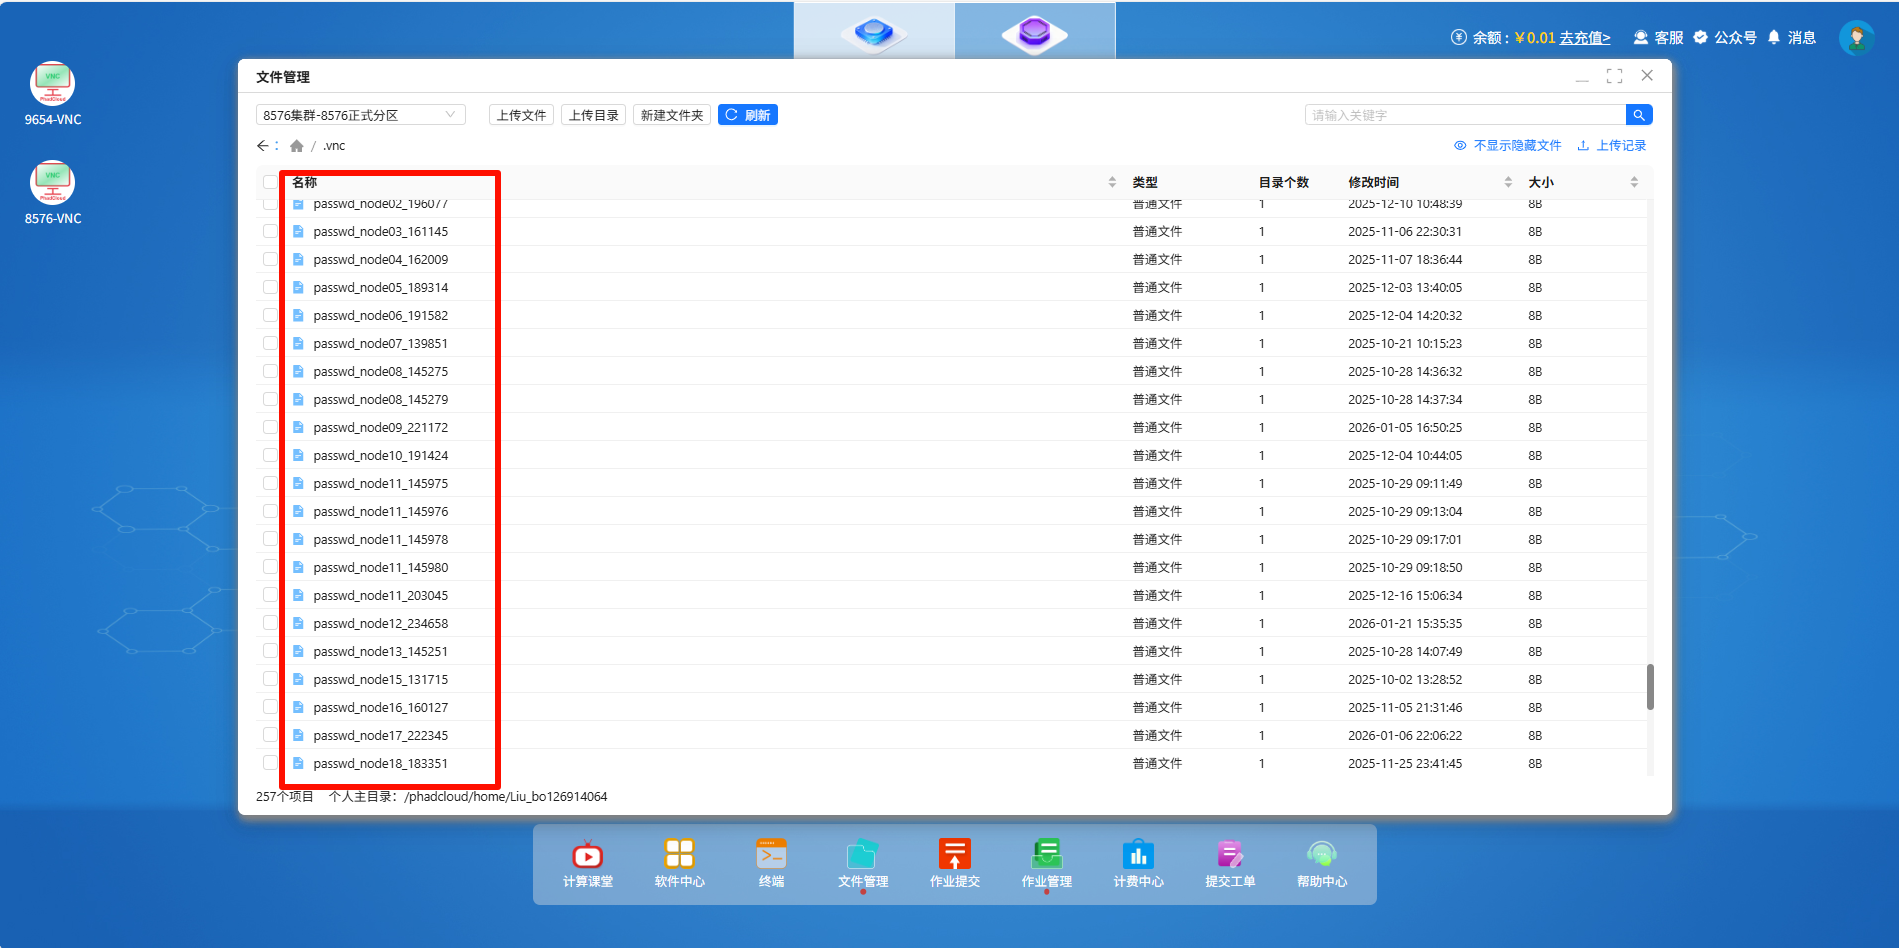1899x948 pixels.
Task: Tick the checkbox for passwd_node09_221172
Action: pos(270,427)
